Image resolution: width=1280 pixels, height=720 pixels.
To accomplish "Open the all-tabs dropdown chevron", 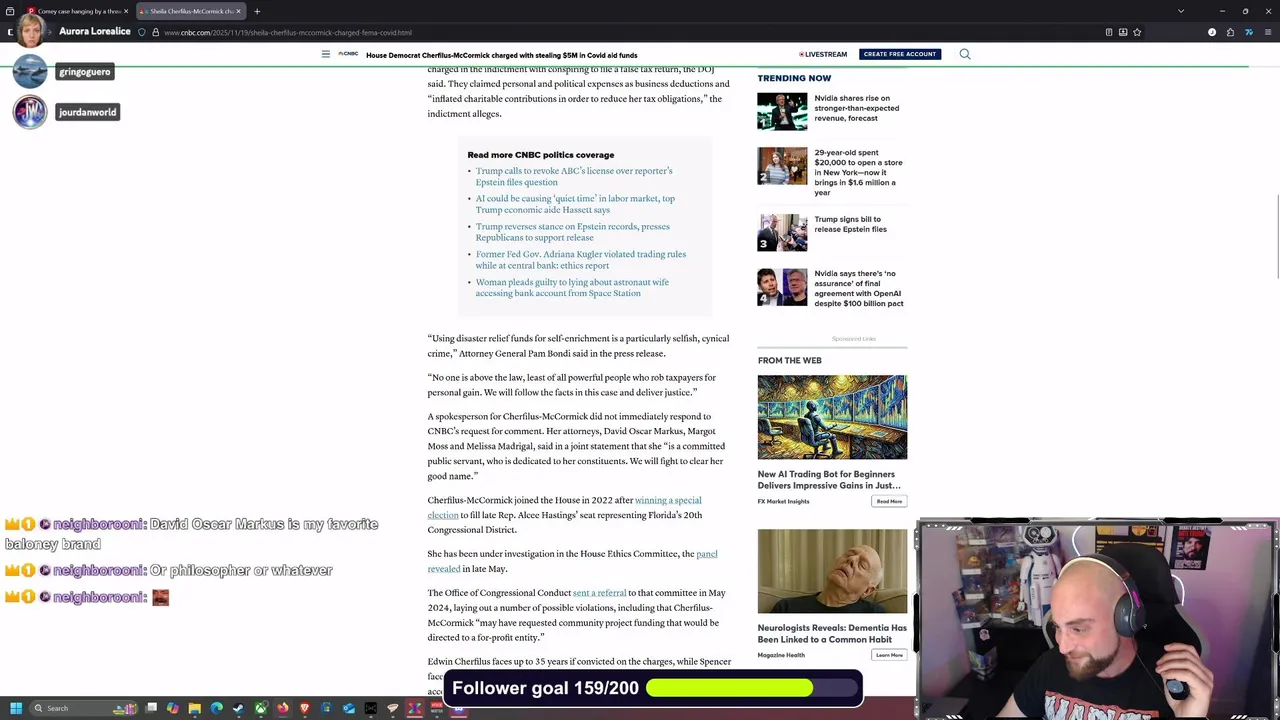I will click(1181, 11).
